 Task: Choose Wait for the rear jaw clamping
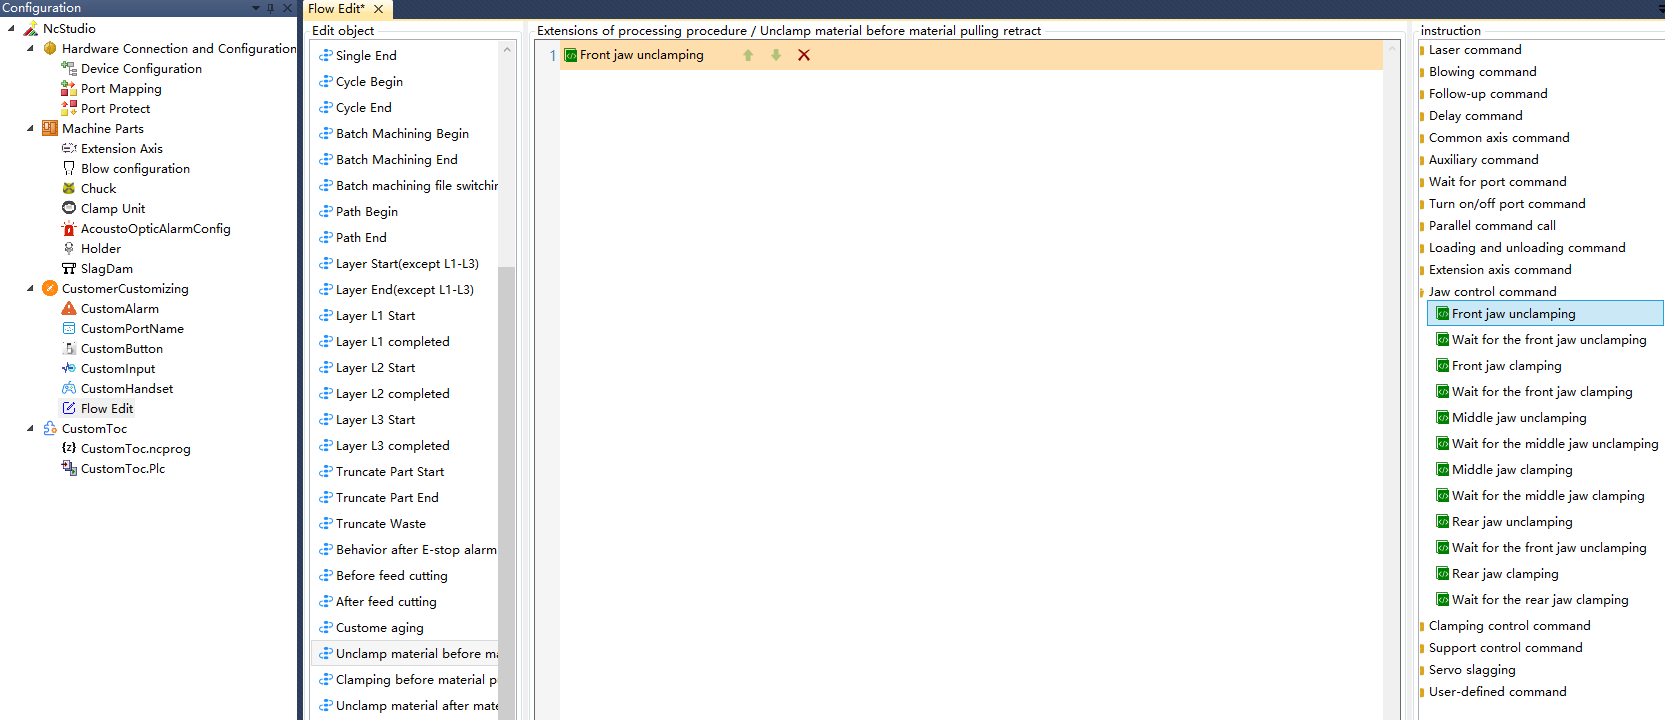click(x=1539, y=600)
